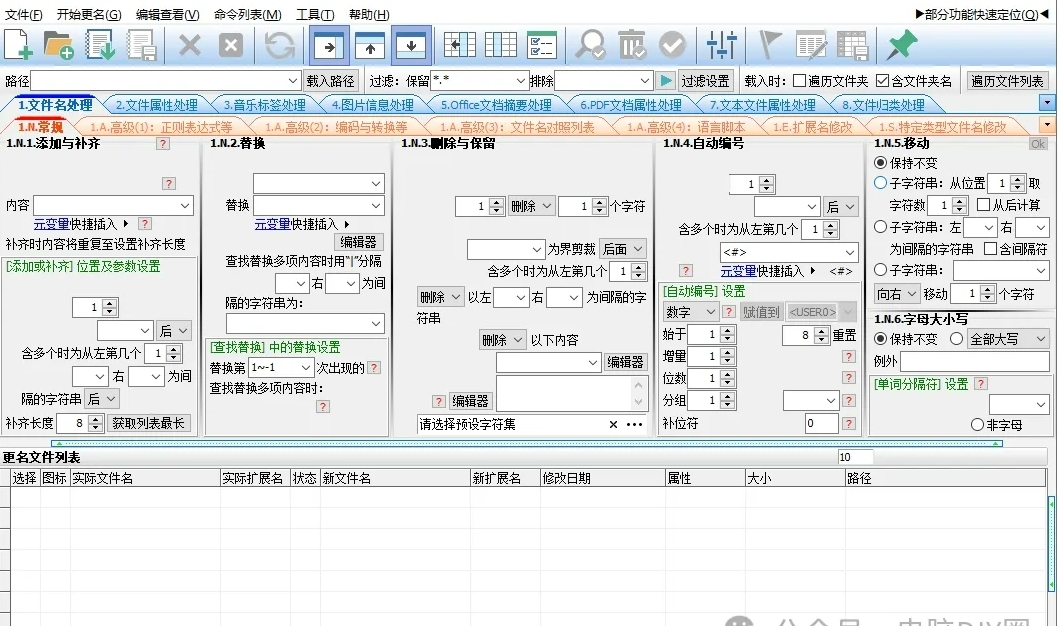Open the sliders settings icon

coord(722,45)
